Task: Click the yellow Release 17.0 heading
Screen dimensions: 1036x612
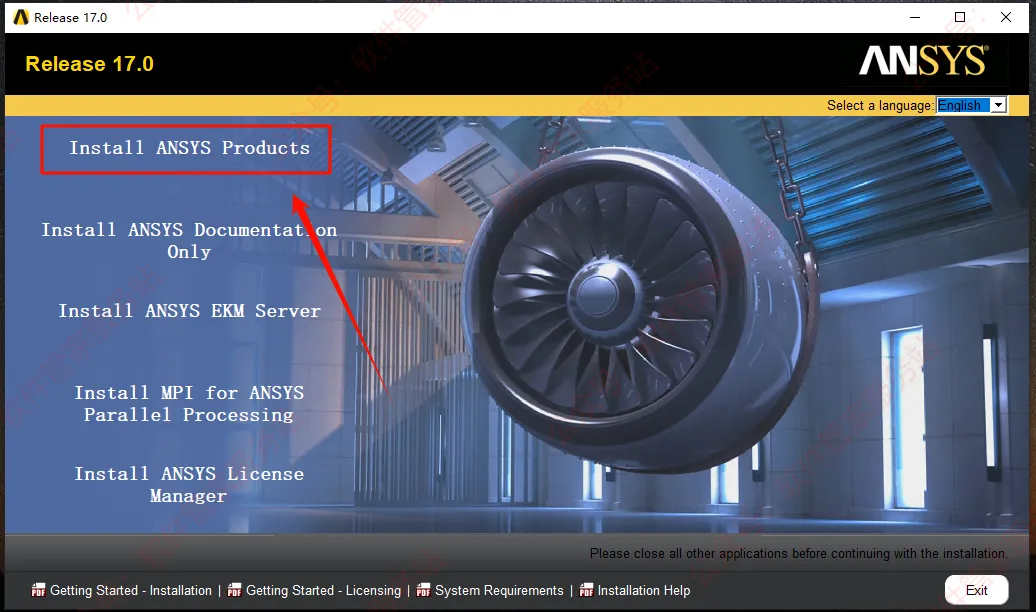Action: click(89, 64)
